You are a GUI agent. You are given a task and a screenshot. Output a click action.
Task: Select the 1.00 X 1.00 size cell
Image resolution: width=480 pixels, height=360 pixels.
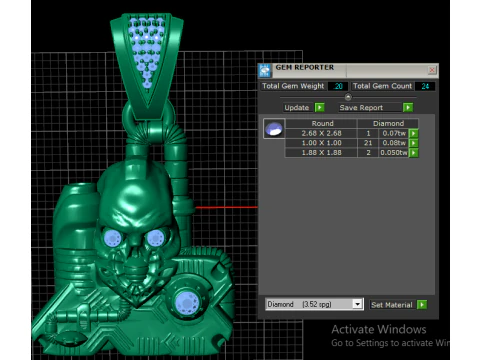pos(321,143)
